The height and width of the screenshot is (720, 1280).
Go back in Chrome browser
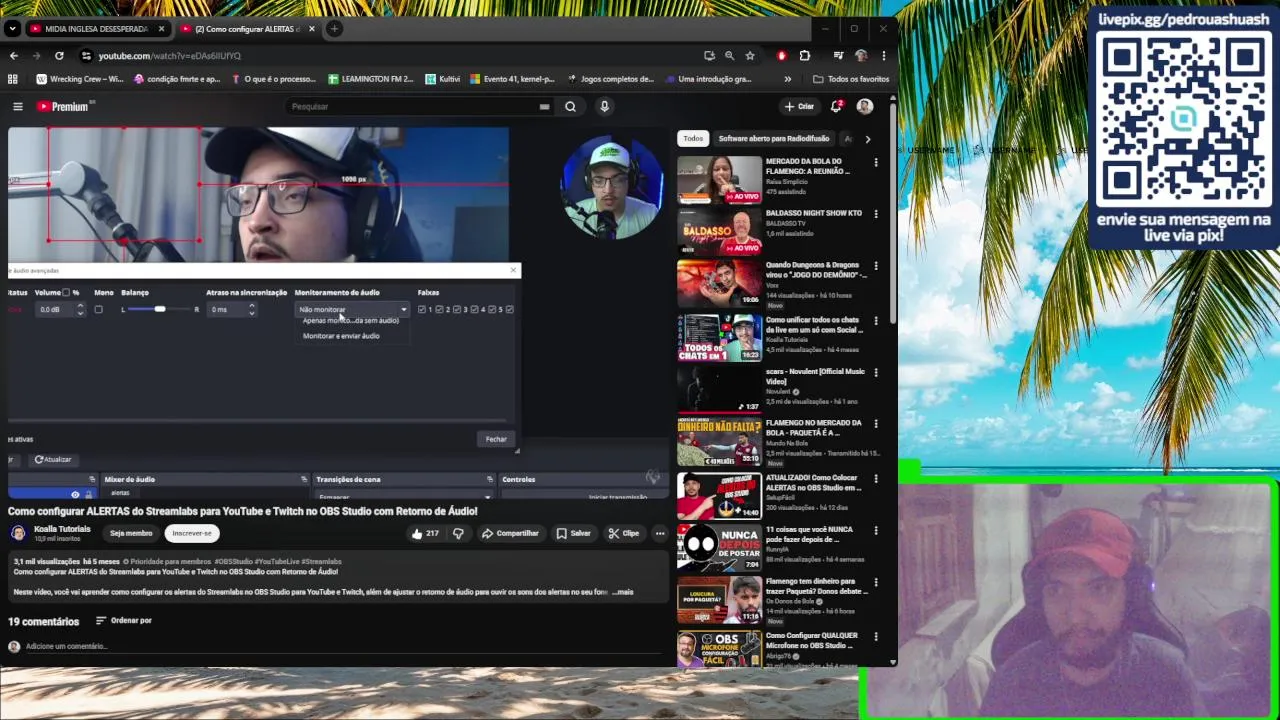(13, 56)
